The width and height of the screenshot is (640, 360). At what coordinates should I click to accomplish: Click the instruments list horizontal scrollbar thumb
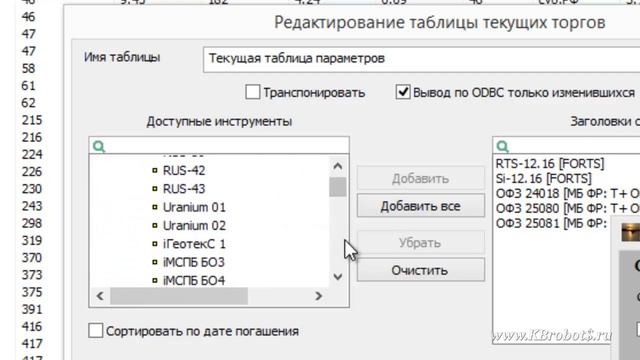179,296
